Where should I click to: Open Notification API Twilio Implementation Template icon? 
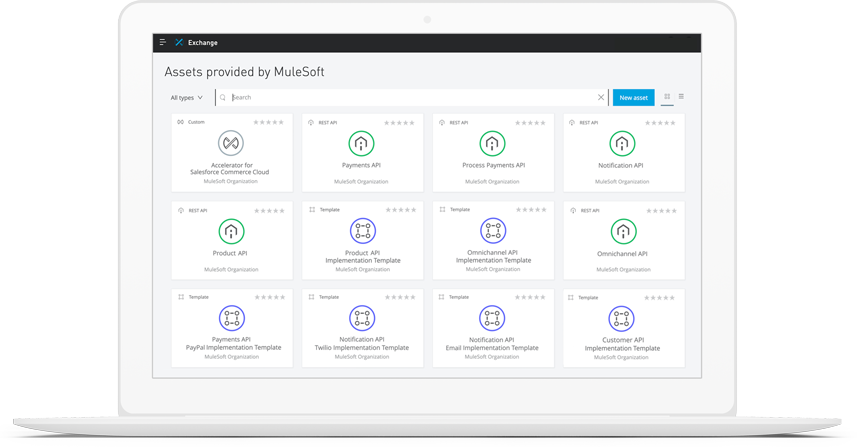pos(362,318)
